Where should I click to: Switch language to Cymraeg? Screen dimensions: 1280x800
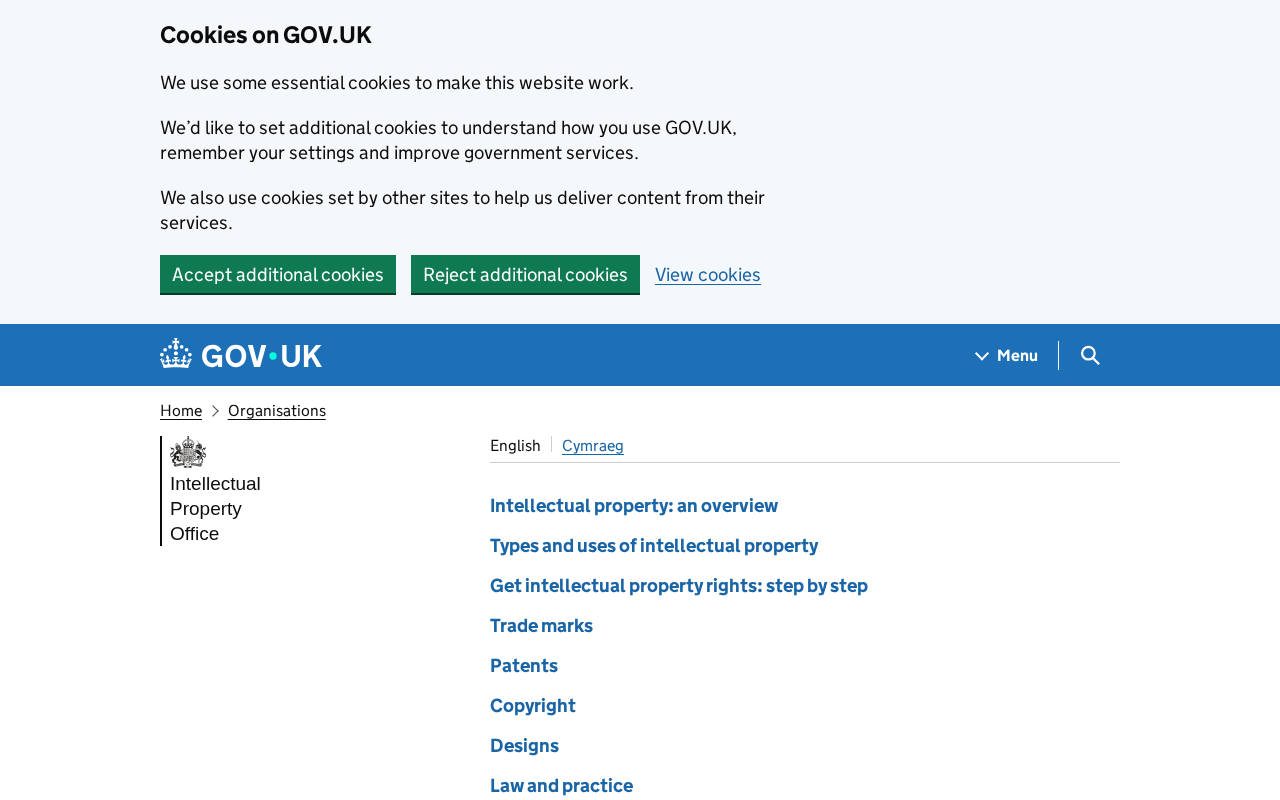click(x=593, y=446)
